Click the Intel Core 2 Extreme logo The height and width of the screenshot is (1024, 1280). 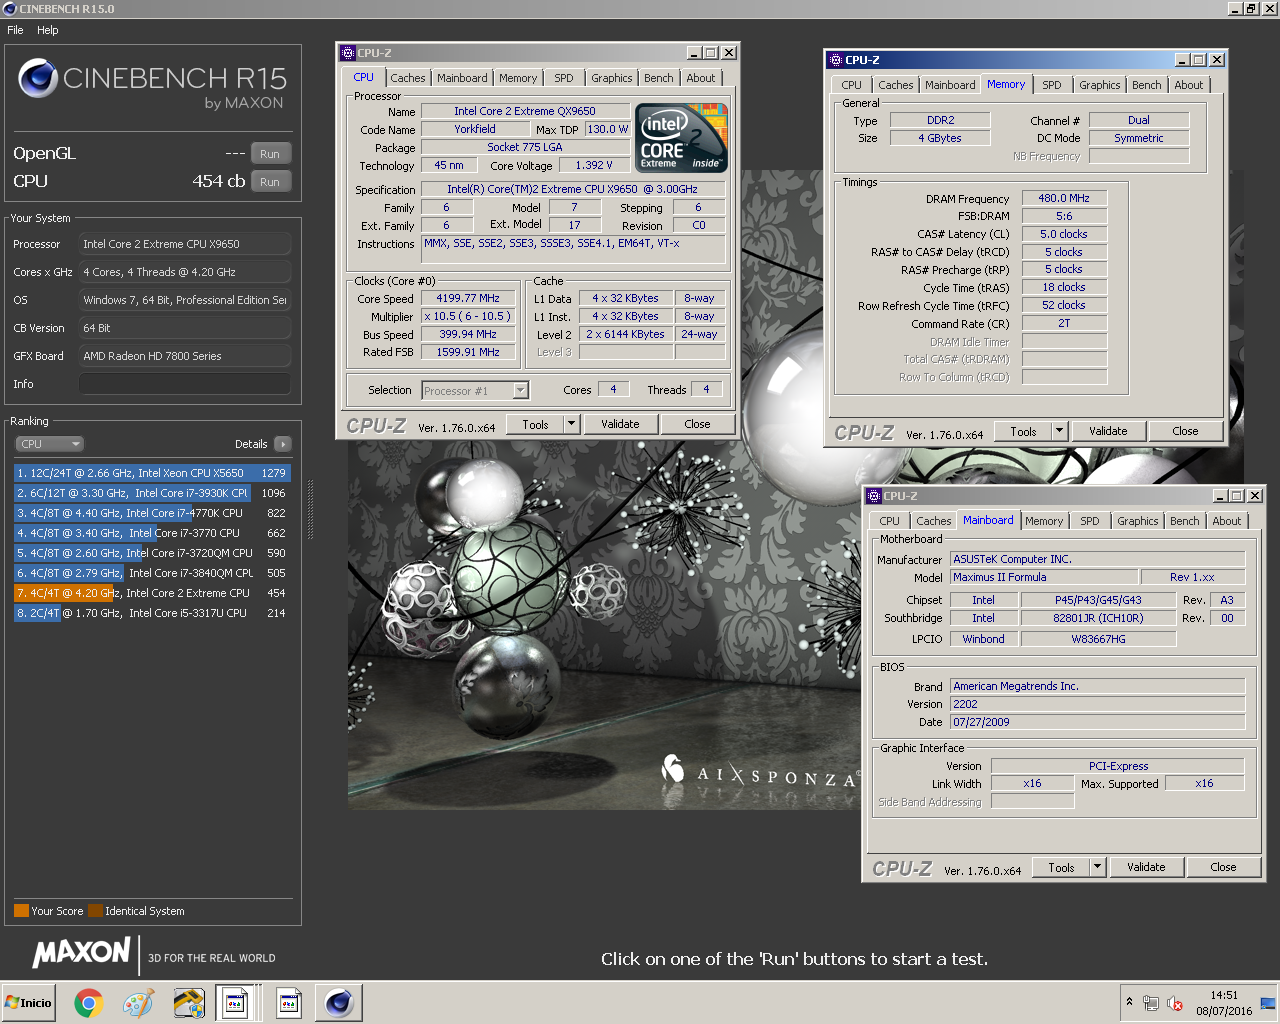tap(682, 138)
